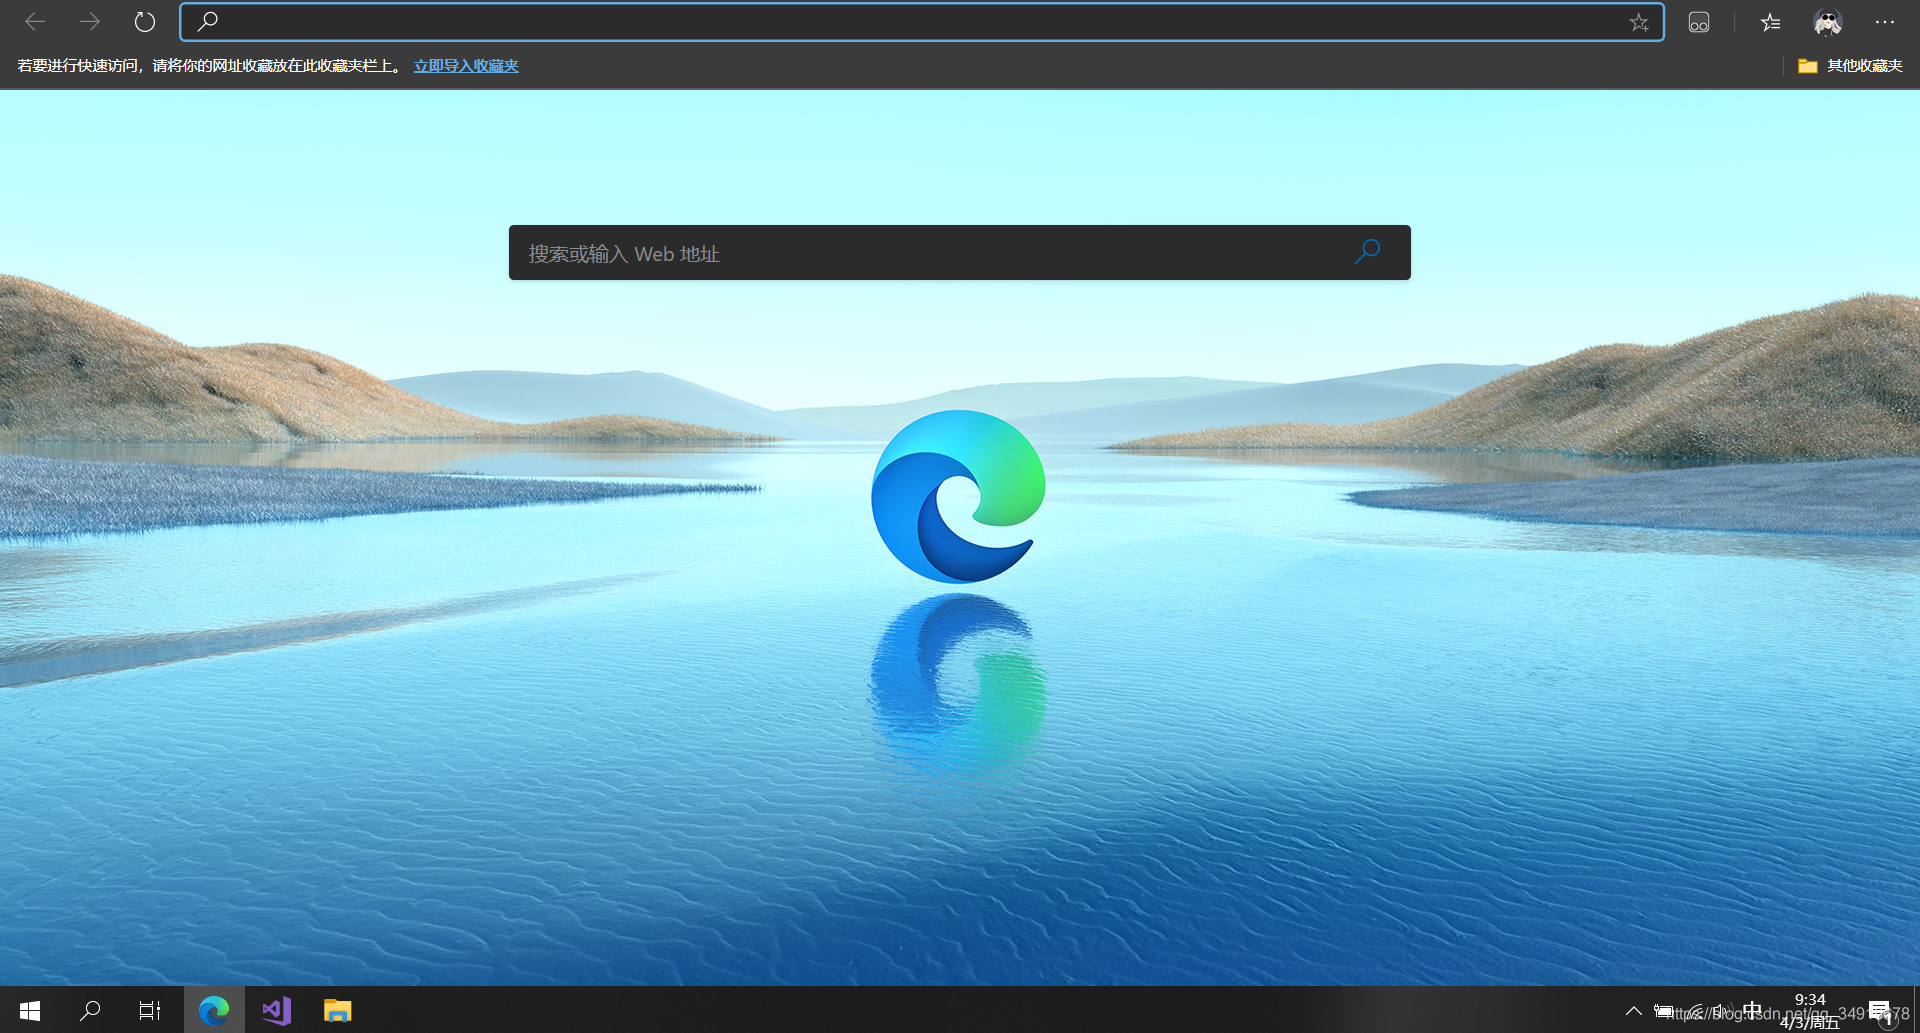Go back to the previous page
This screenshot has height=1033, width=1920.
coord(35,22)
